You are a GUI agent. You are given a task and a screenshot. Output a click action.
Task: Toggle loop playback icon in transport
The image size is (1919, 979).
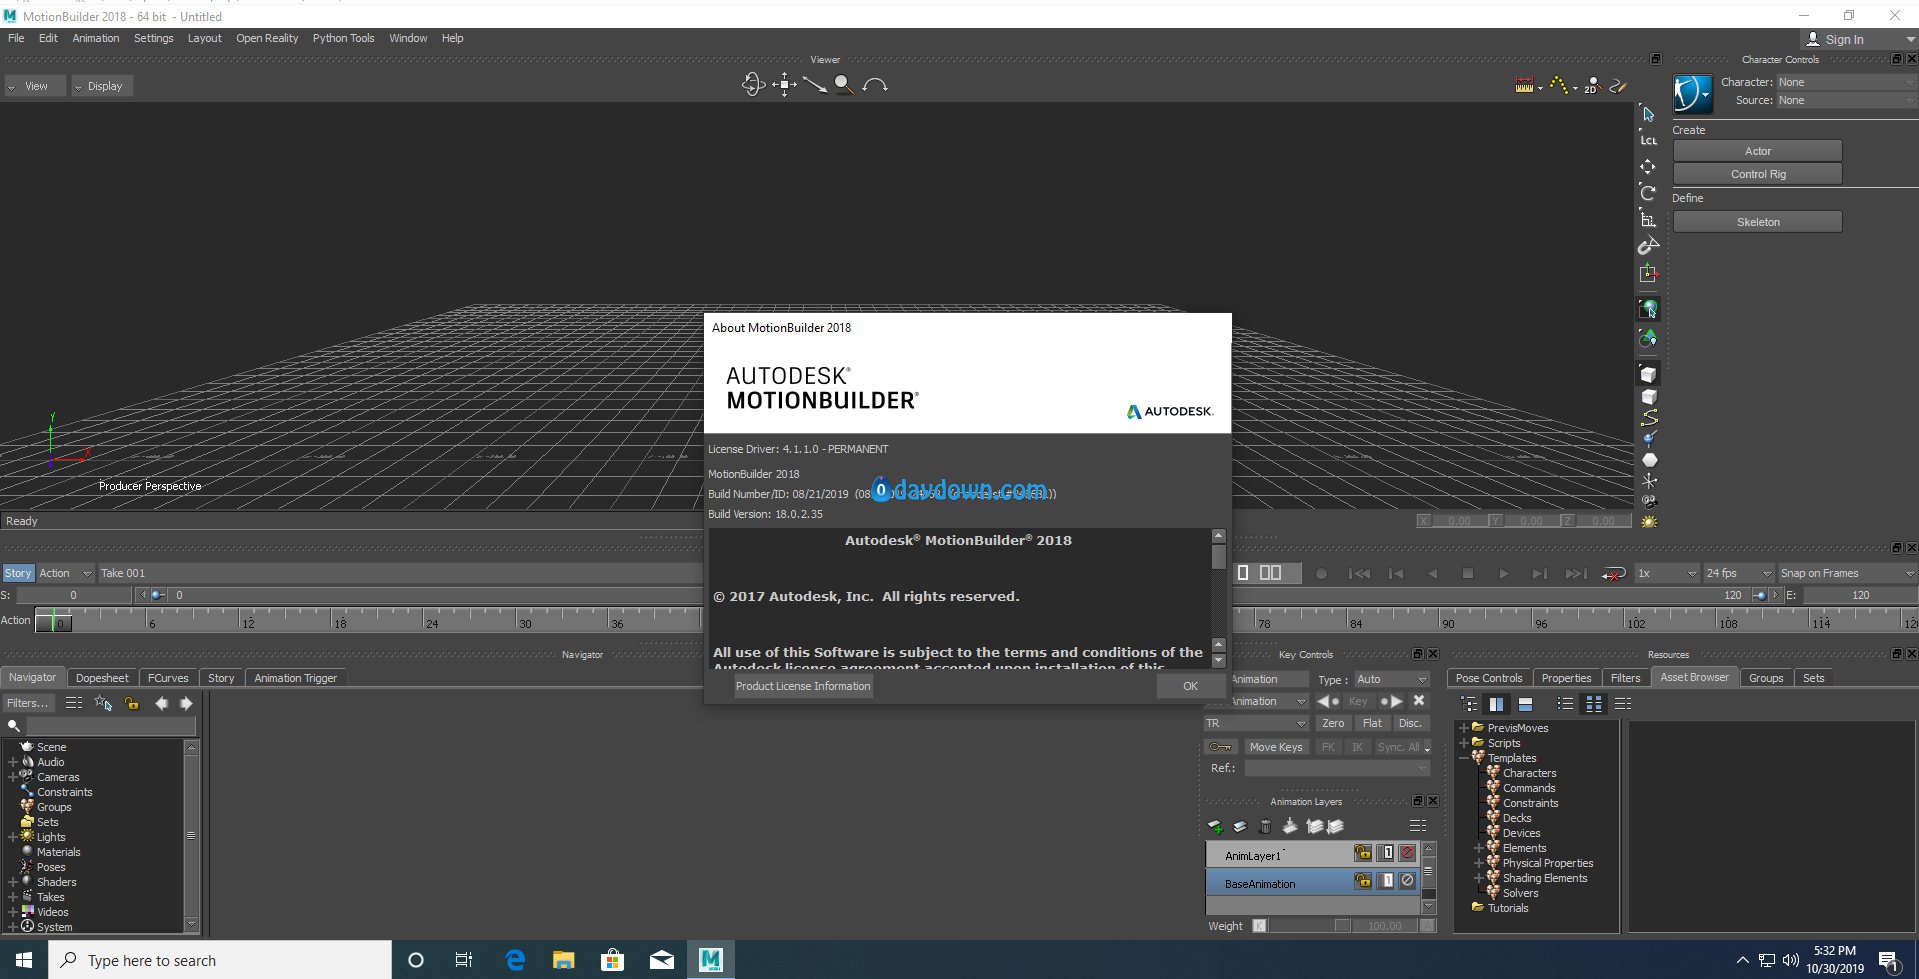[1613, 574]
